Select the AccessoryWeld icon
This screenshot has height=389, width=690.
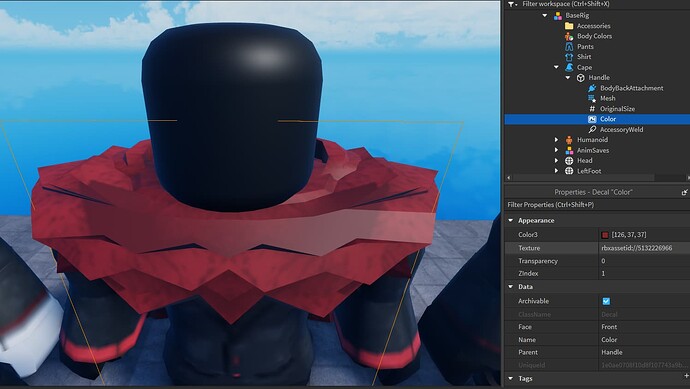click(592, 129)
